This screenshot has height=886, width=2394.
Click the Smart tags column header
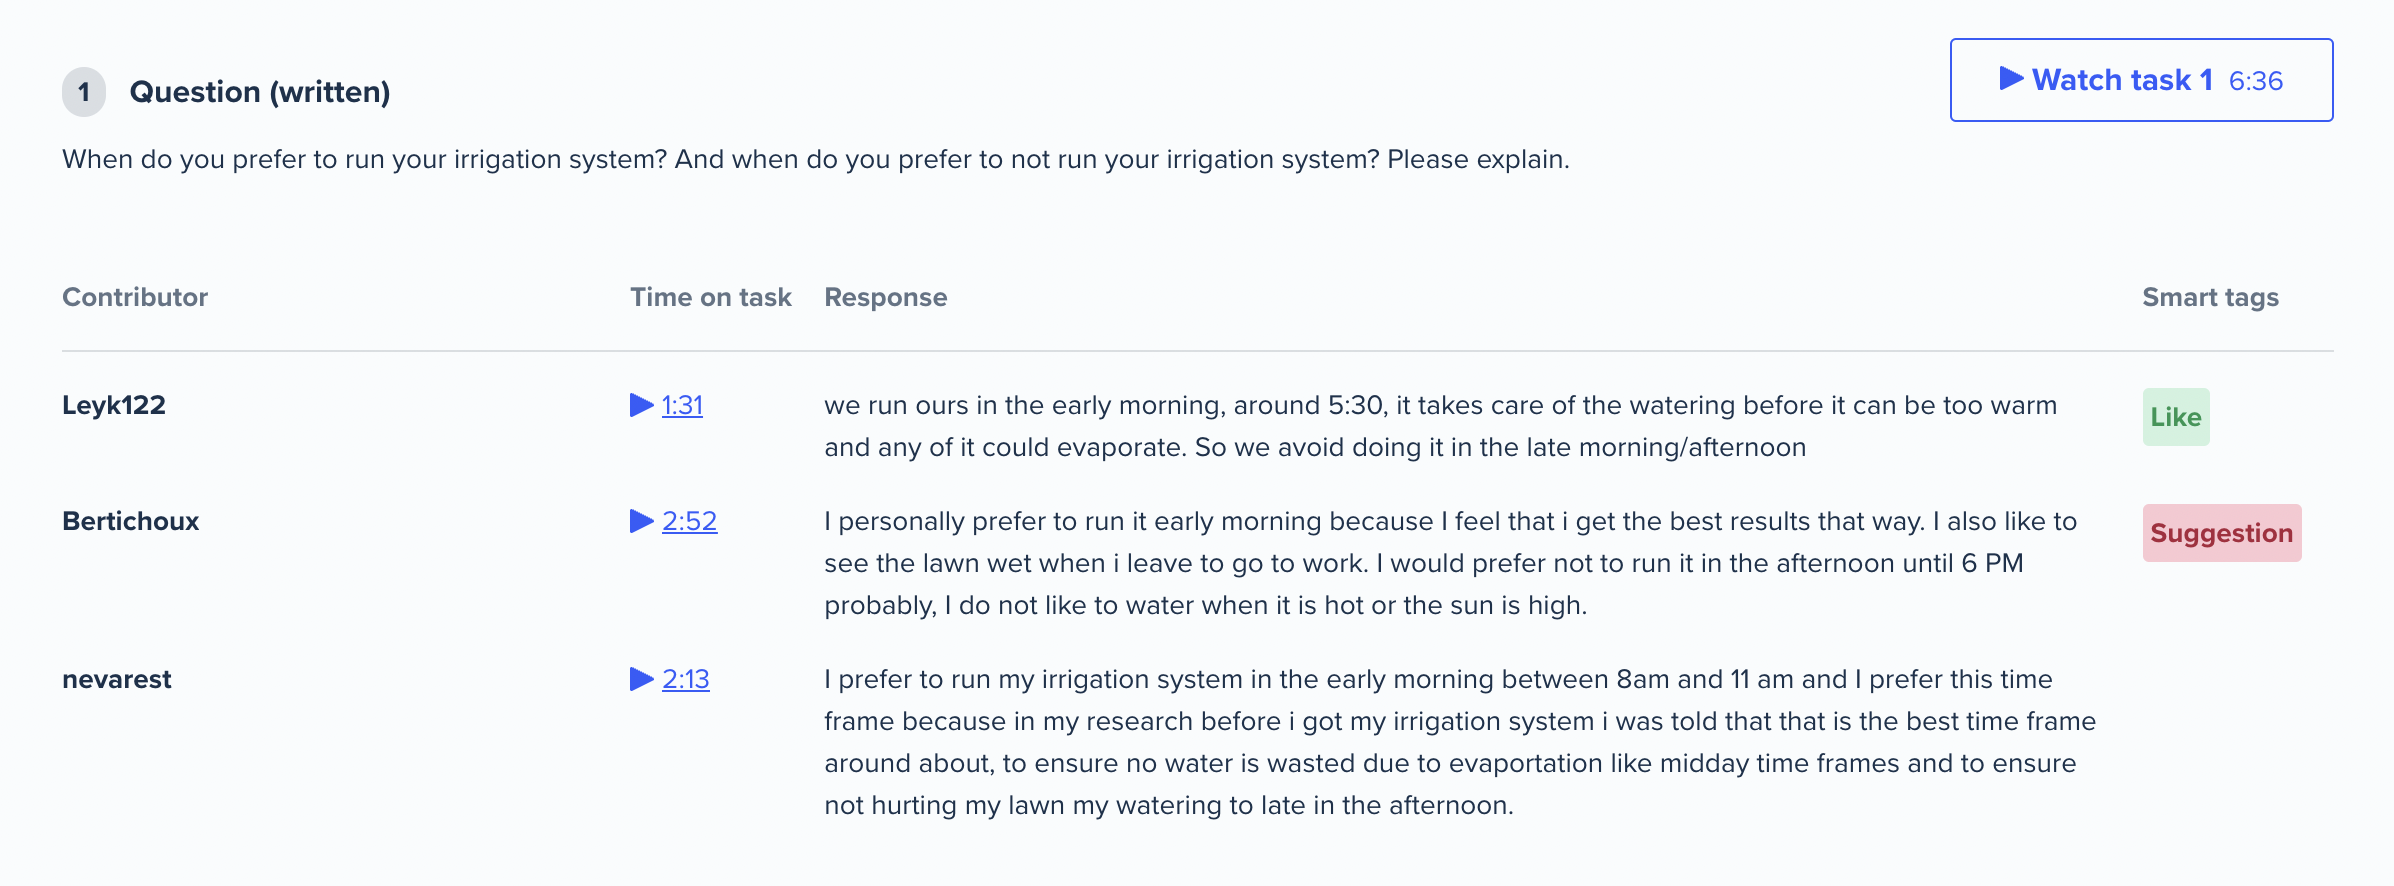point(2210,297)
